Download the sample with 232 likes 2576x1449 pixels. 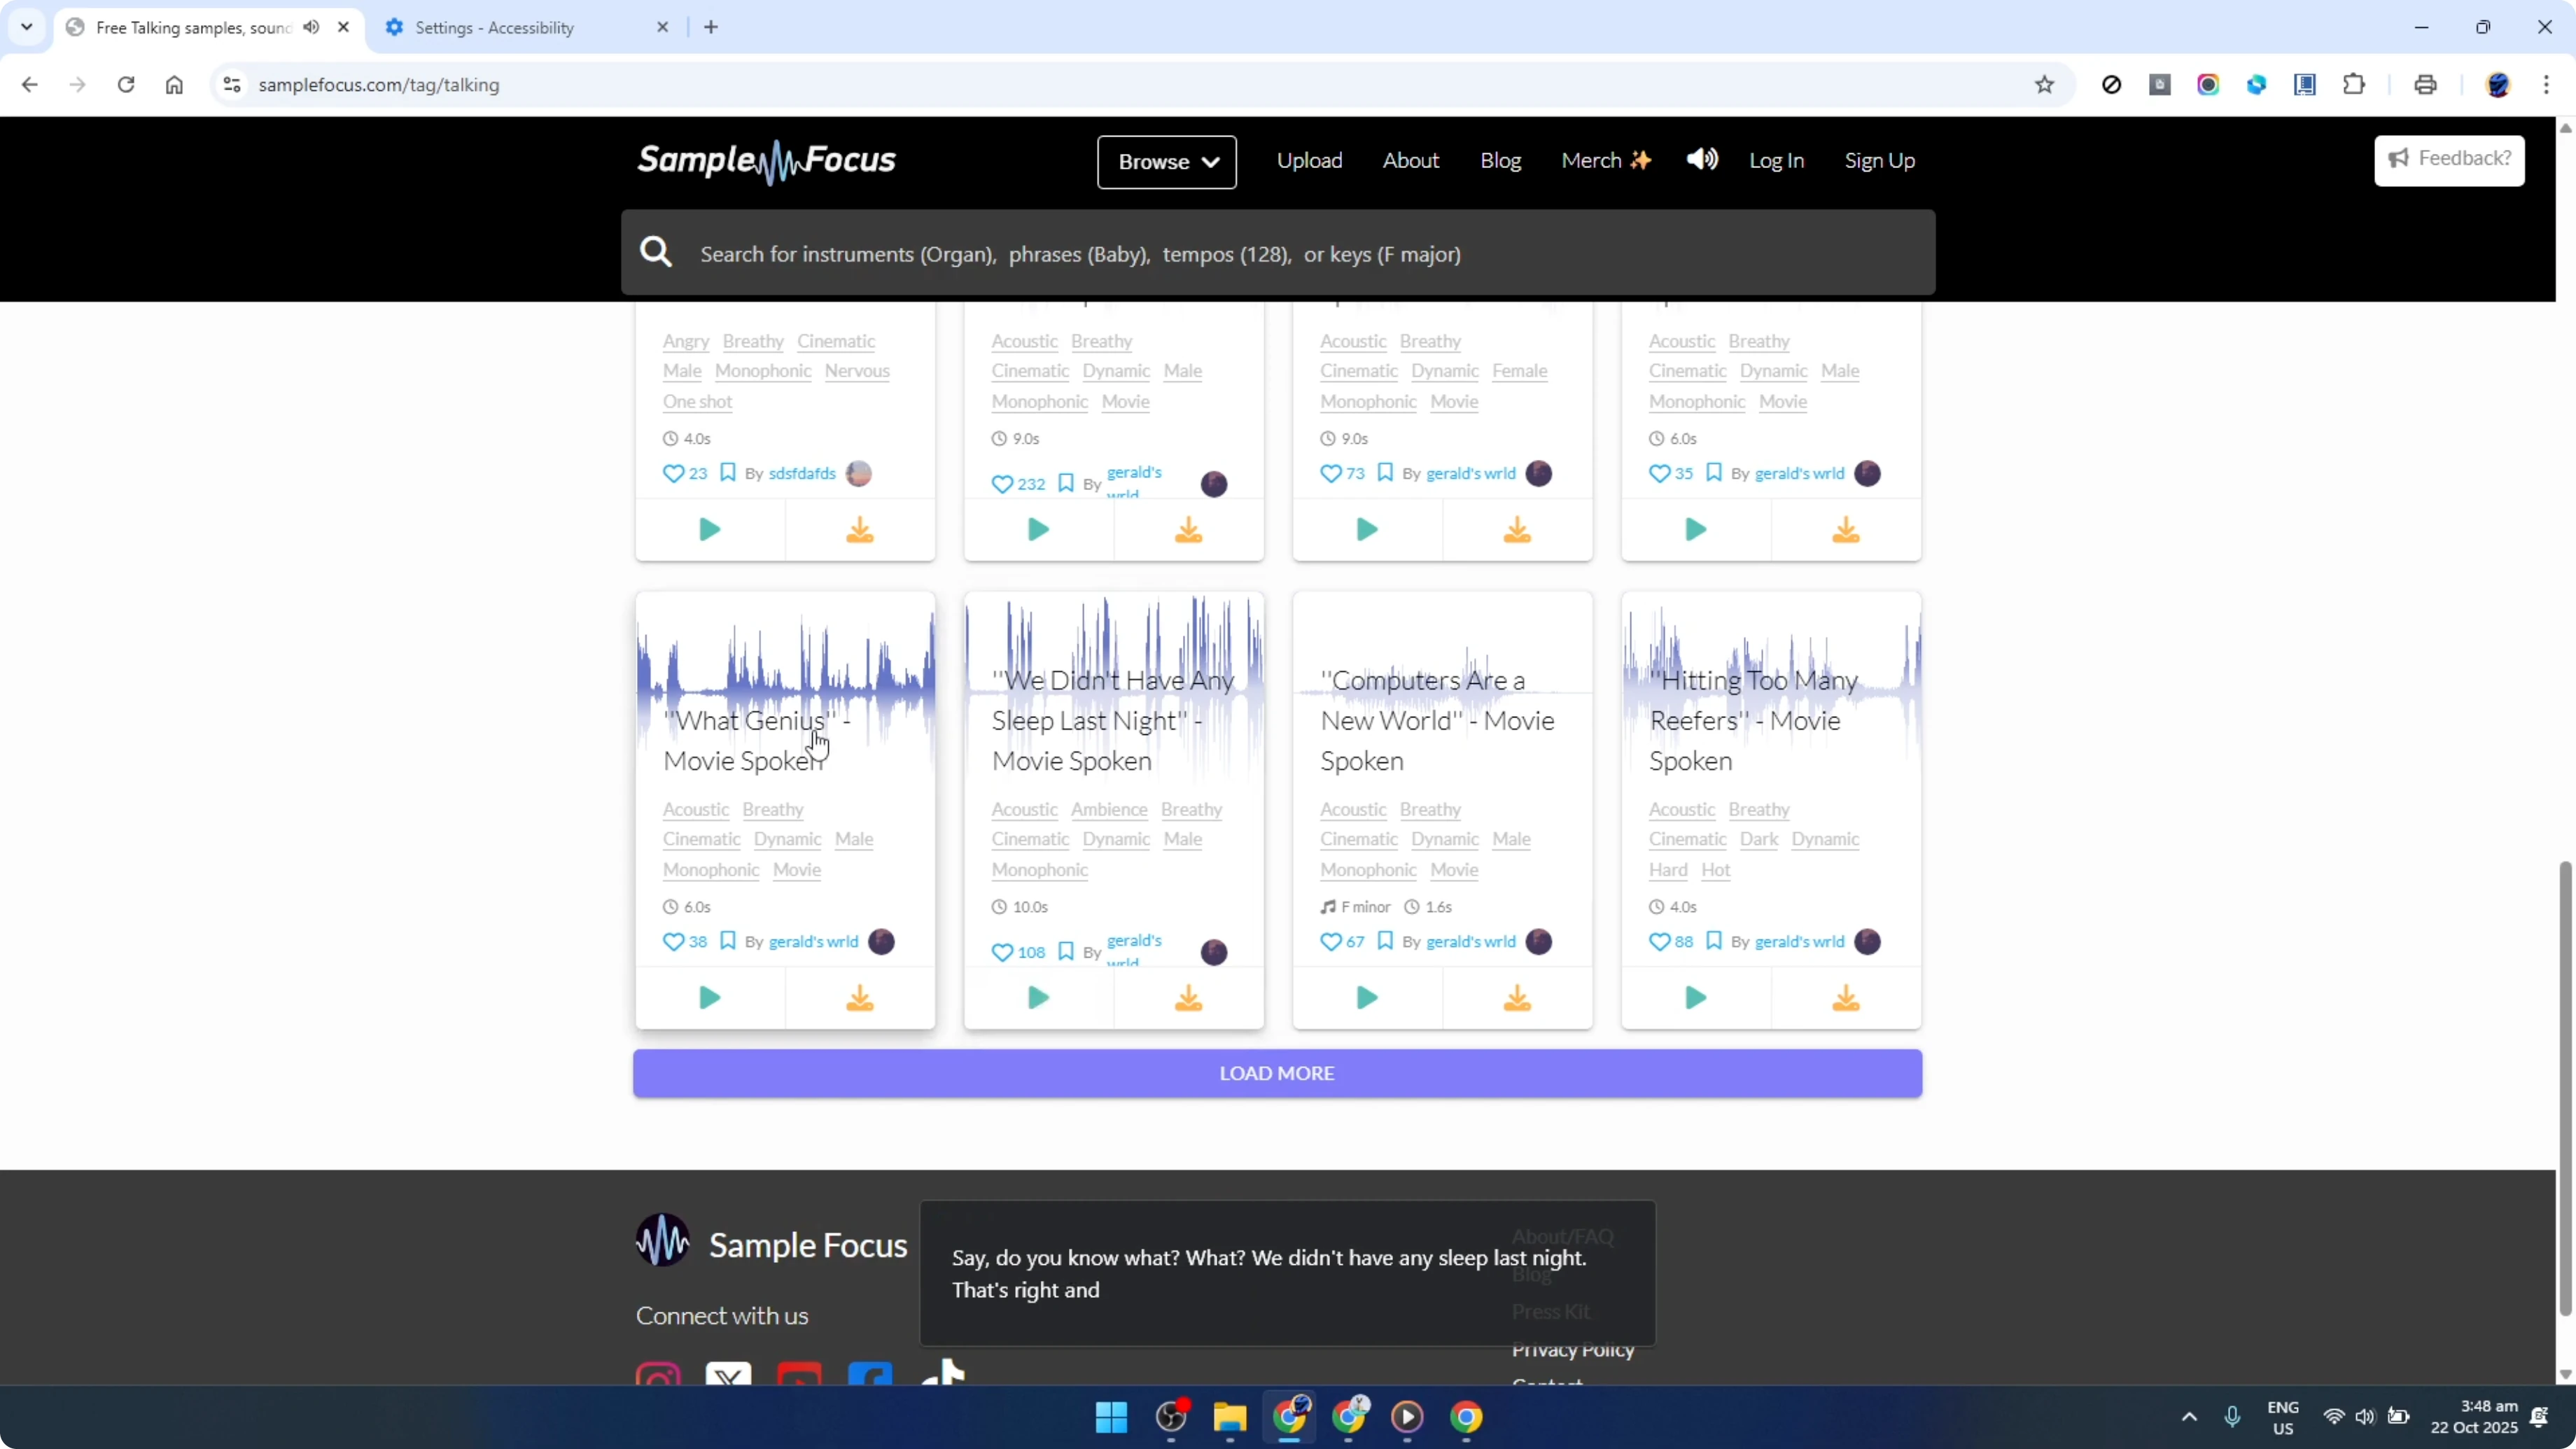click(x=1188, y=530)
